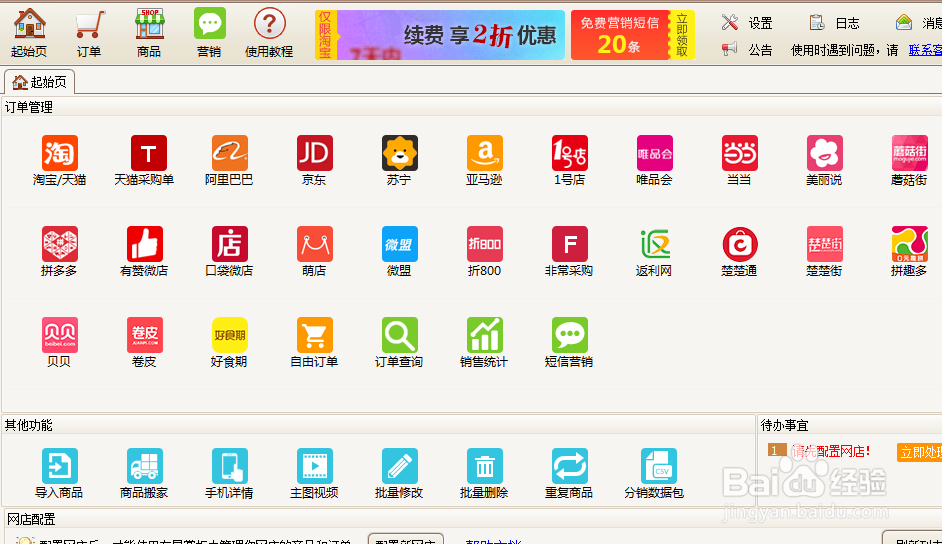
Task: Open 唯品会 icon
Action: pyautogui.click(x=654, y=160)
